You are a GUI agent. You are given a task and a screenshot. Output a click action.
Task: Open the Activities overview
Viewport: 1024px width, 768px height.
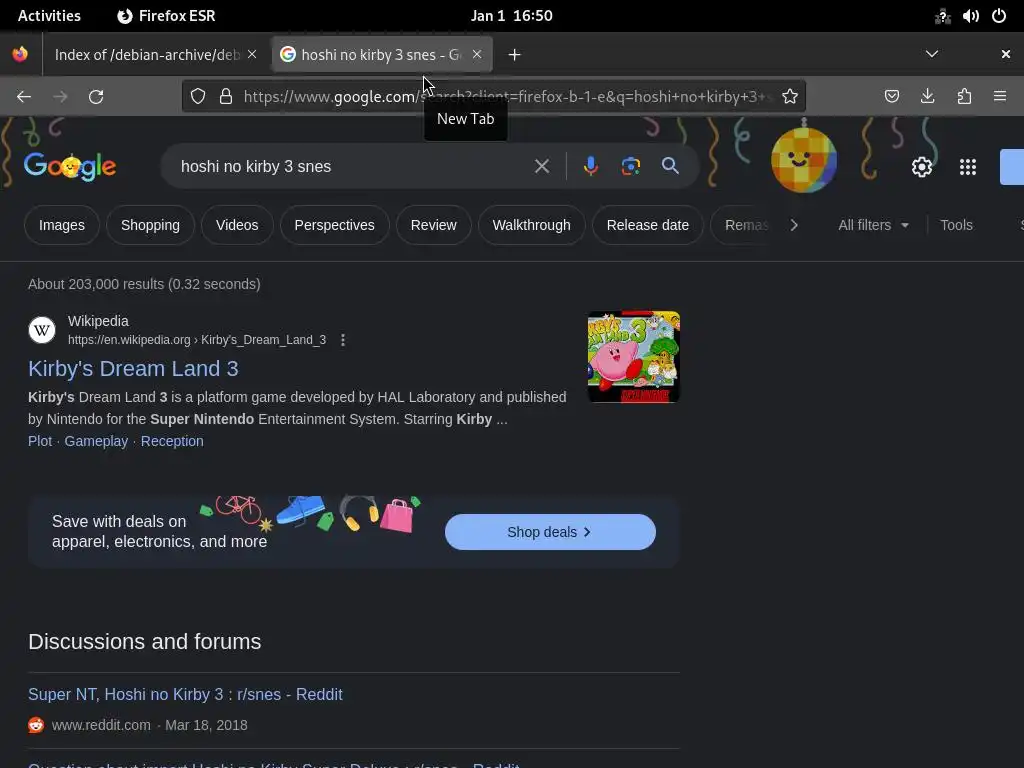pos(49,16)
